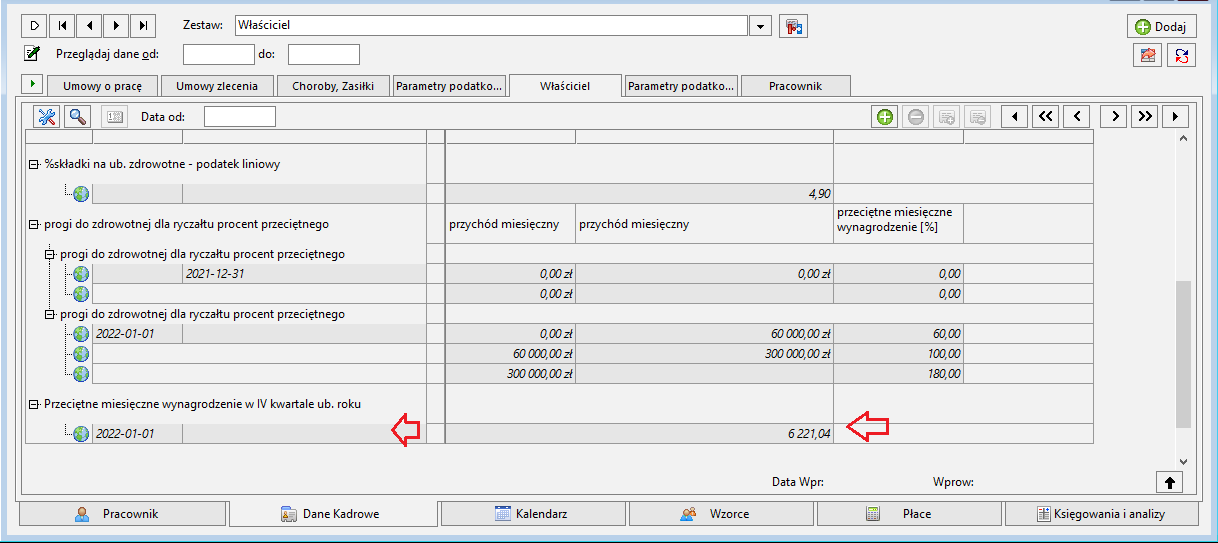Image resolution: width=1218 pixels, height=543 pixels.
Task: Jump to last record with the end arrow
Action: click(x=145, y=25)
